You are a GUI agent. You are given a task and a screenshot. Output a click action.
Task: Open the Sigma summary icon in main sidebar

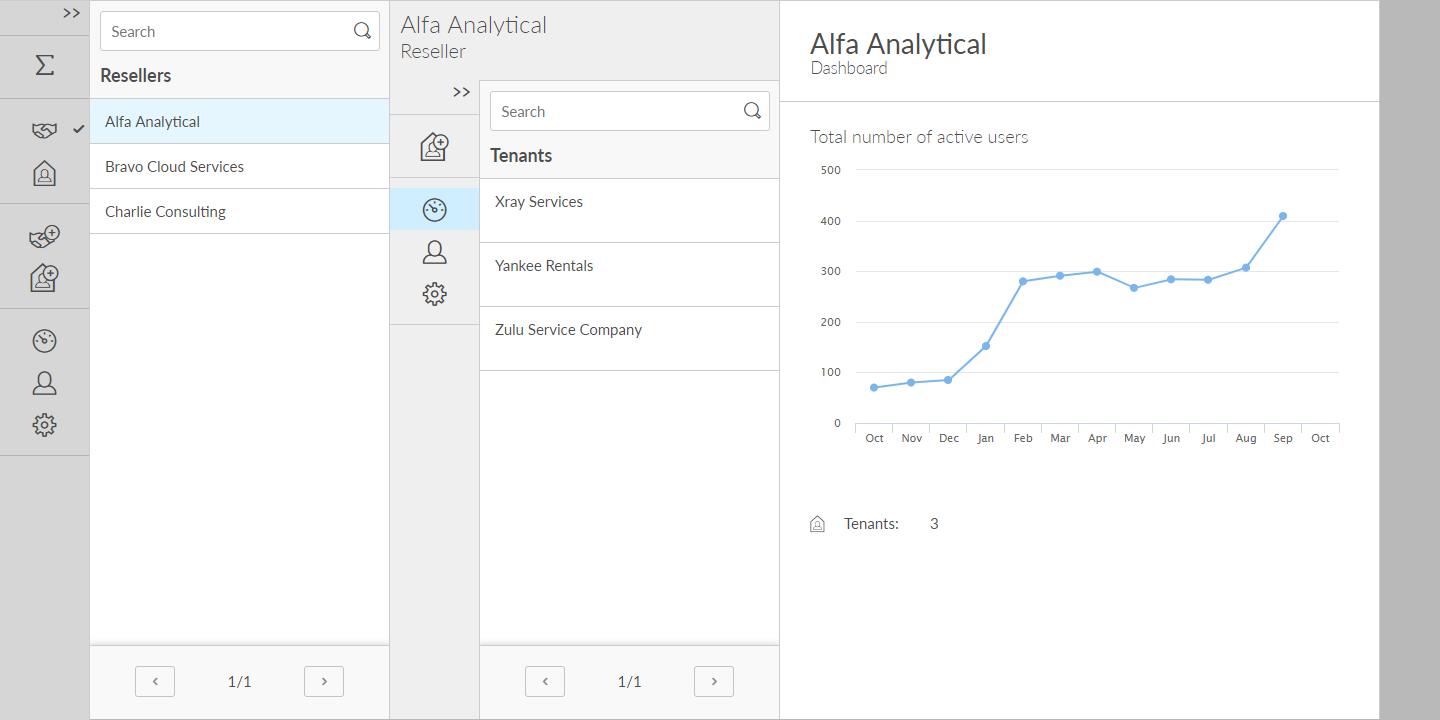(x=44, y=66)
